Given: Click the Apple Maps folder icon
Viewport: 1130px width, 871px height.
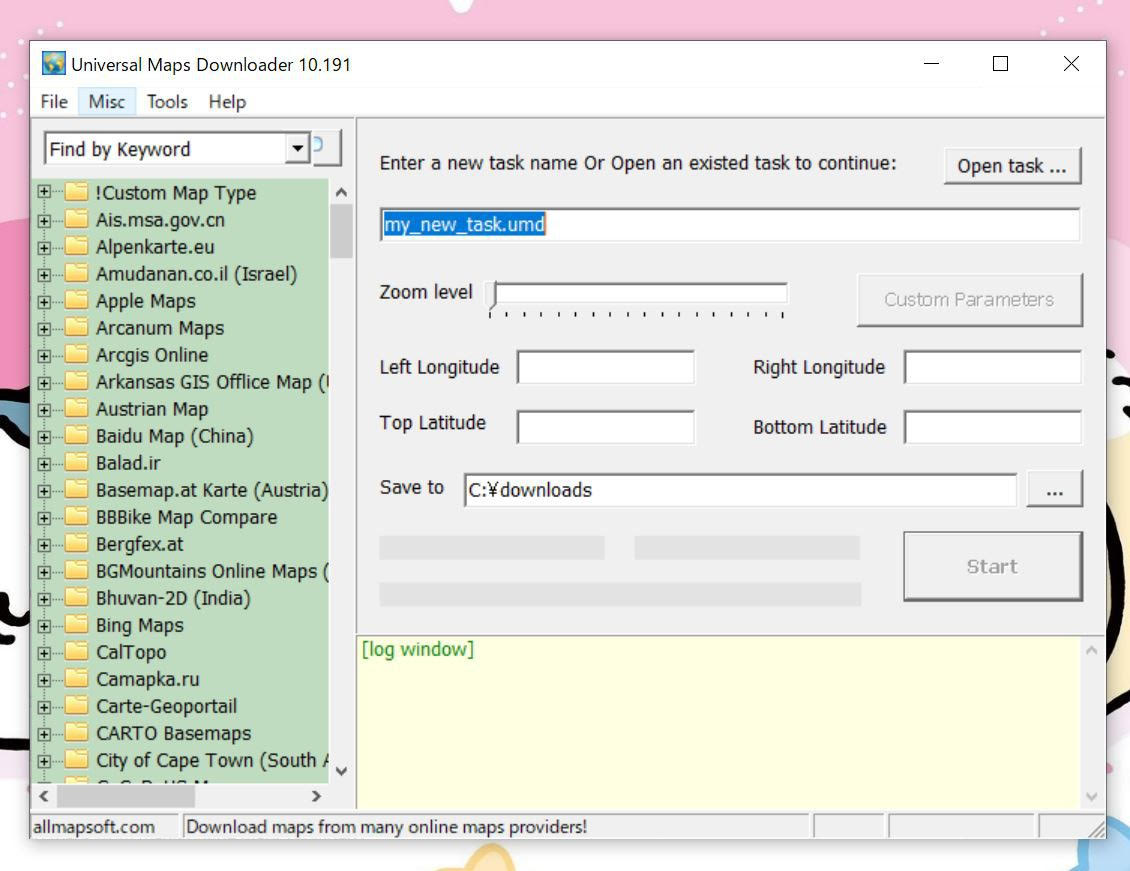Looking at the screenshot, I should tap(77, 301).
